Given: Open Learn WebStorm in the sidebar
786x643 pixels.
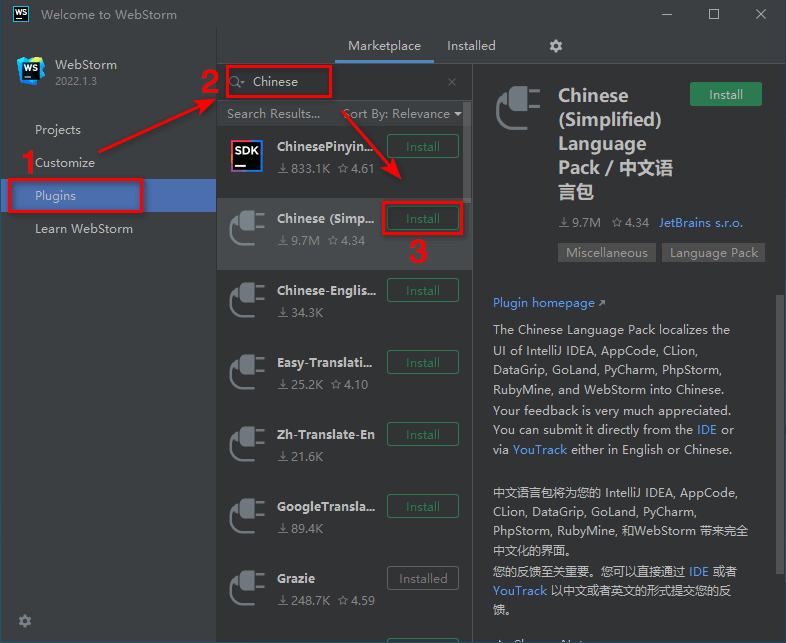Looking at the screenshot, I should [108, 229].
